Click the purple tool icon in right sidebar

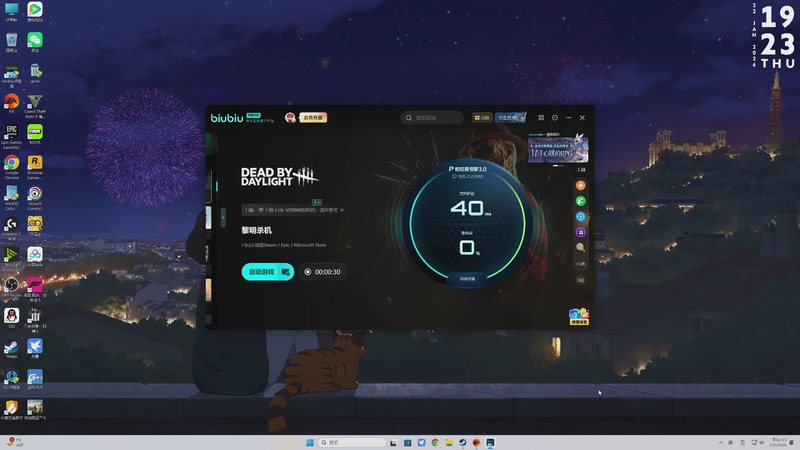click(x=581, y=232)
